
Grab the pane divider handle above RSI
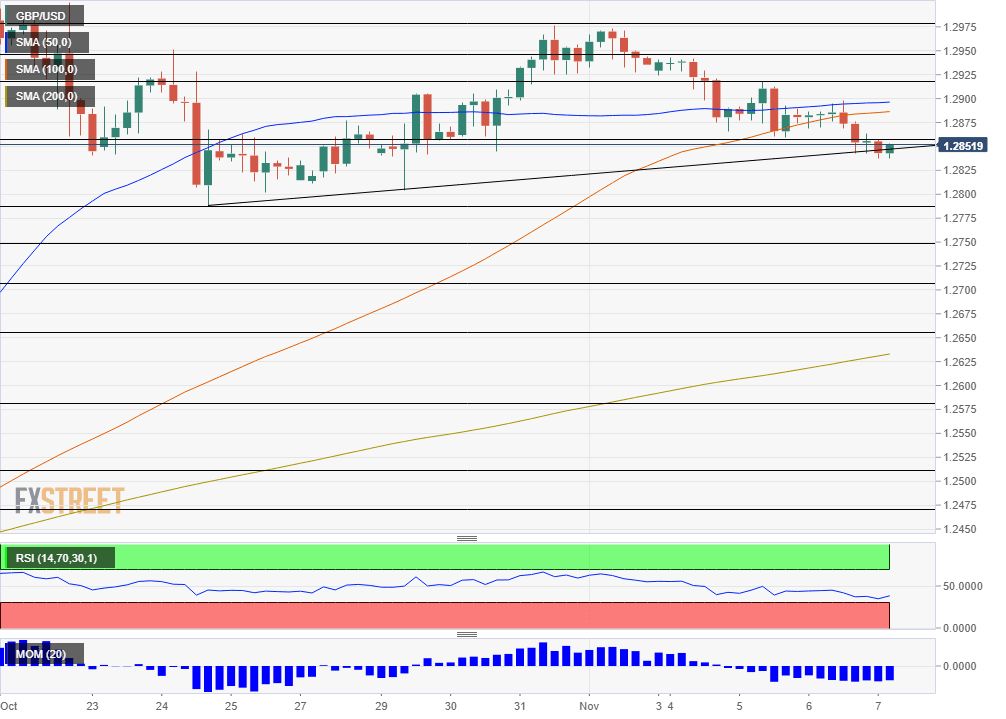pos(467,538)
